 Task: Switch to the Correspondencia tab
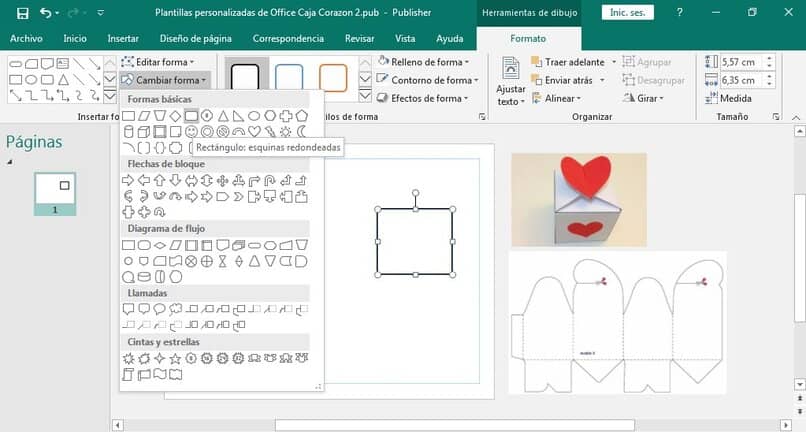click(x=288, y=39)
